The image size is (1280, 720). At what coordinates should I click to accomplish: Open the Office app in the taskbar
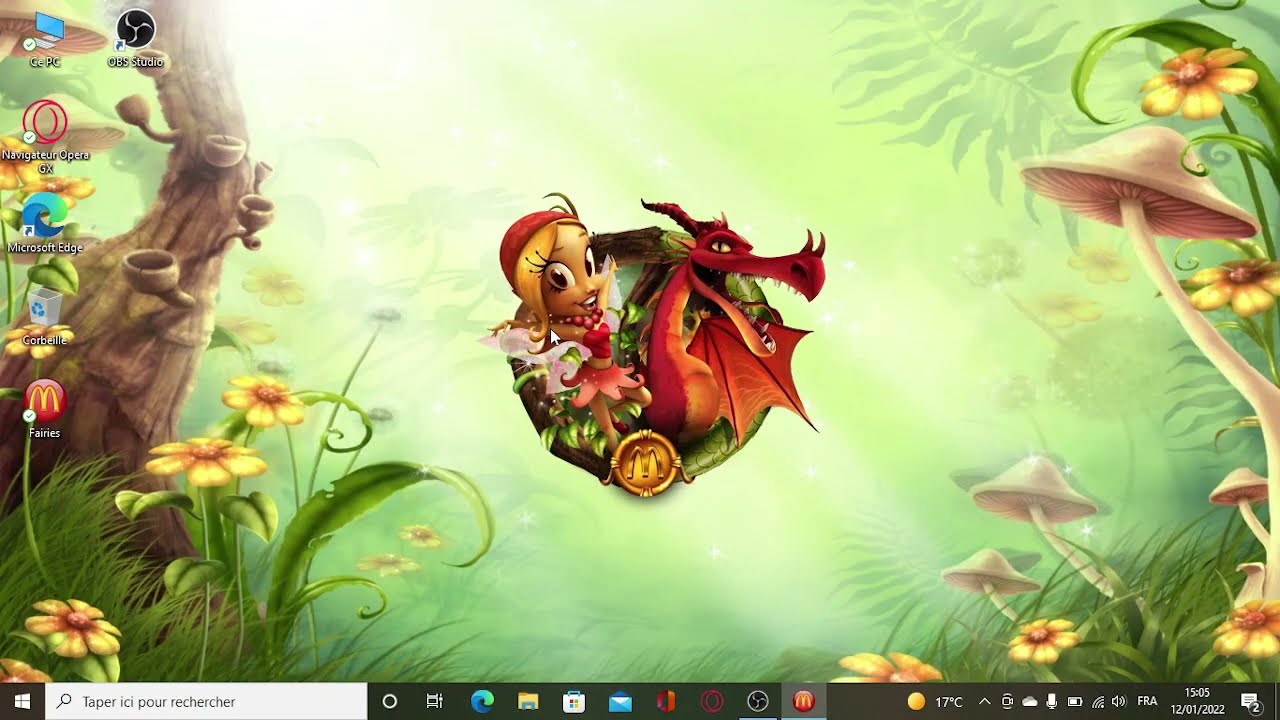(x=666, y=702)
